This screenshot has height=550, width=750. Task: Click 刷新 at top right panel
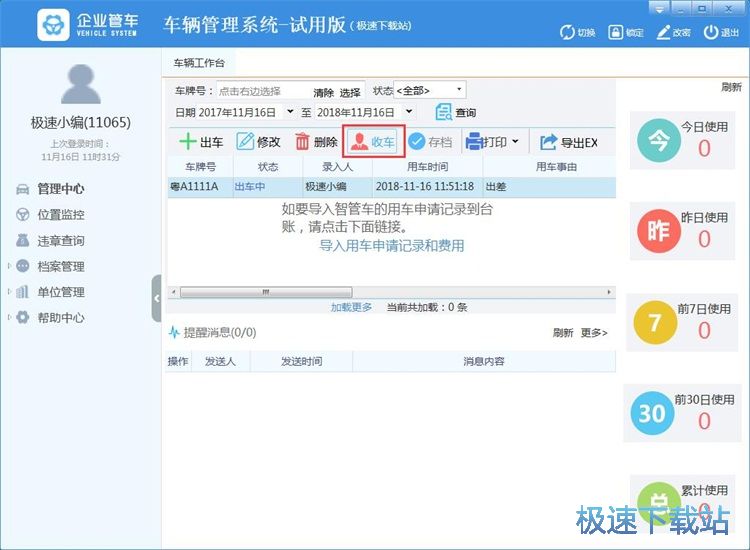(x=731, y=87)
